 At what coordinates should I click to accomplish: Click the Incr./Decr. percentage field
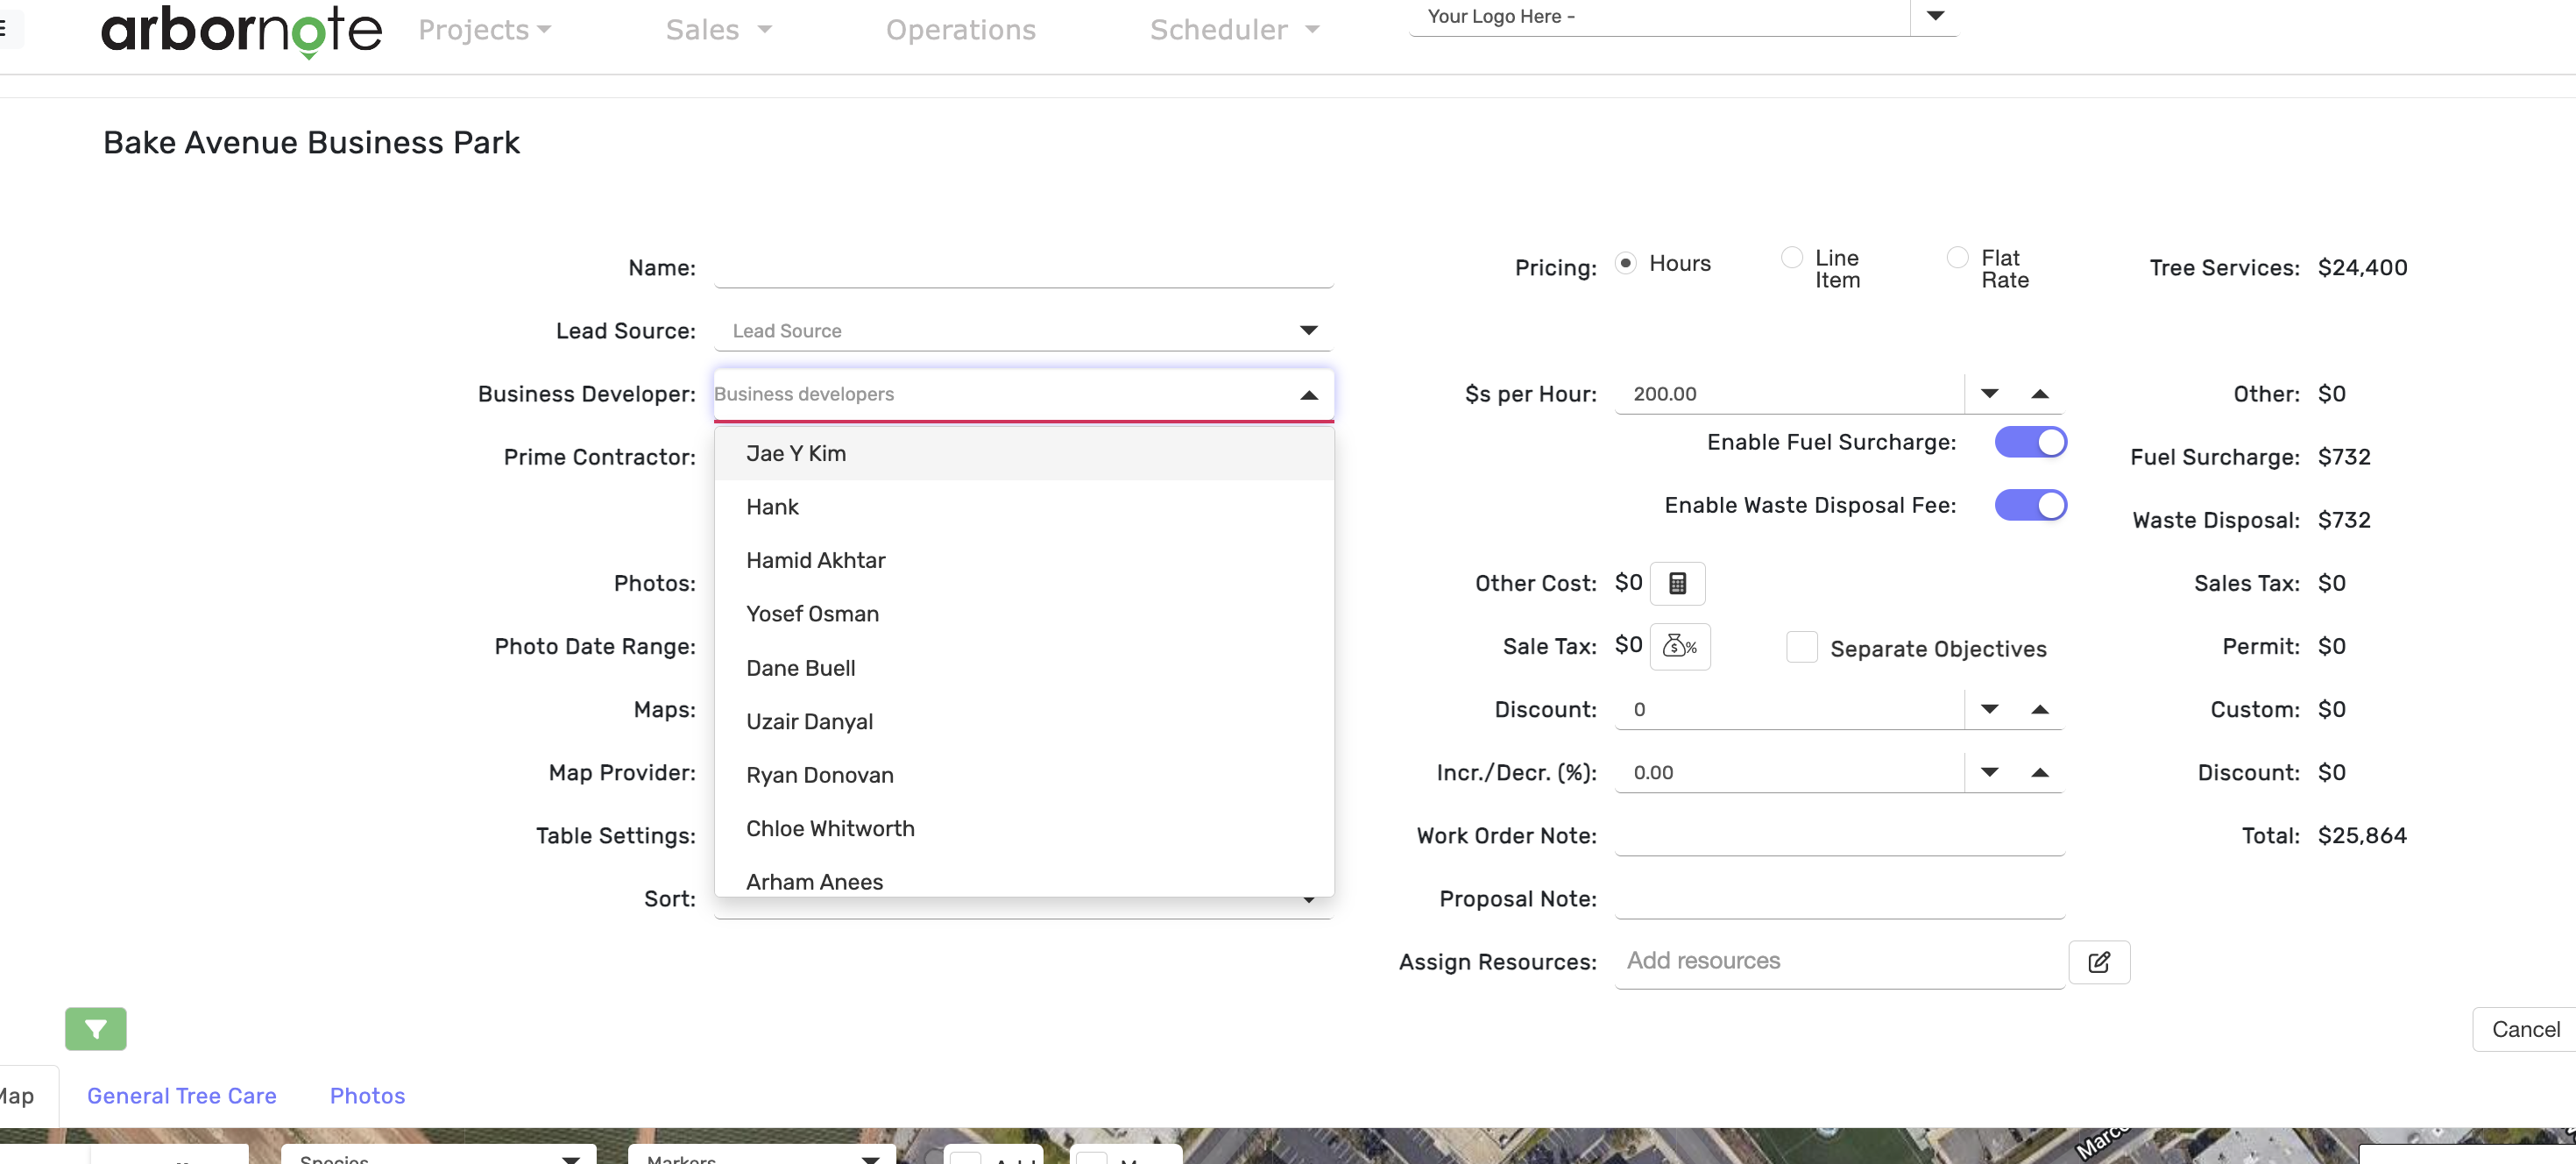[x=1789, y=772]
